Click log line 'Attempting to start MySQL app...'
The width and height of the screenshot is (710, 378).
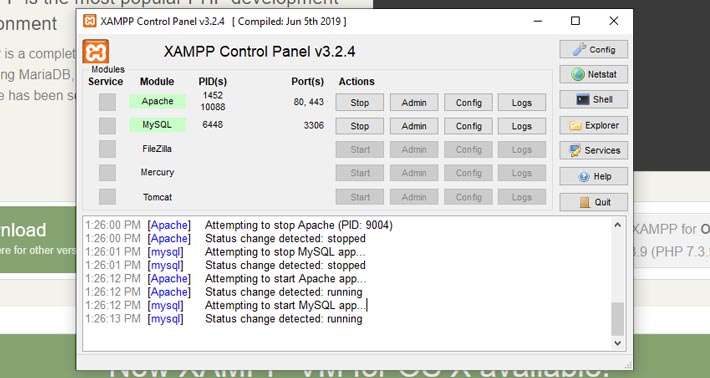tap(285, 305)
